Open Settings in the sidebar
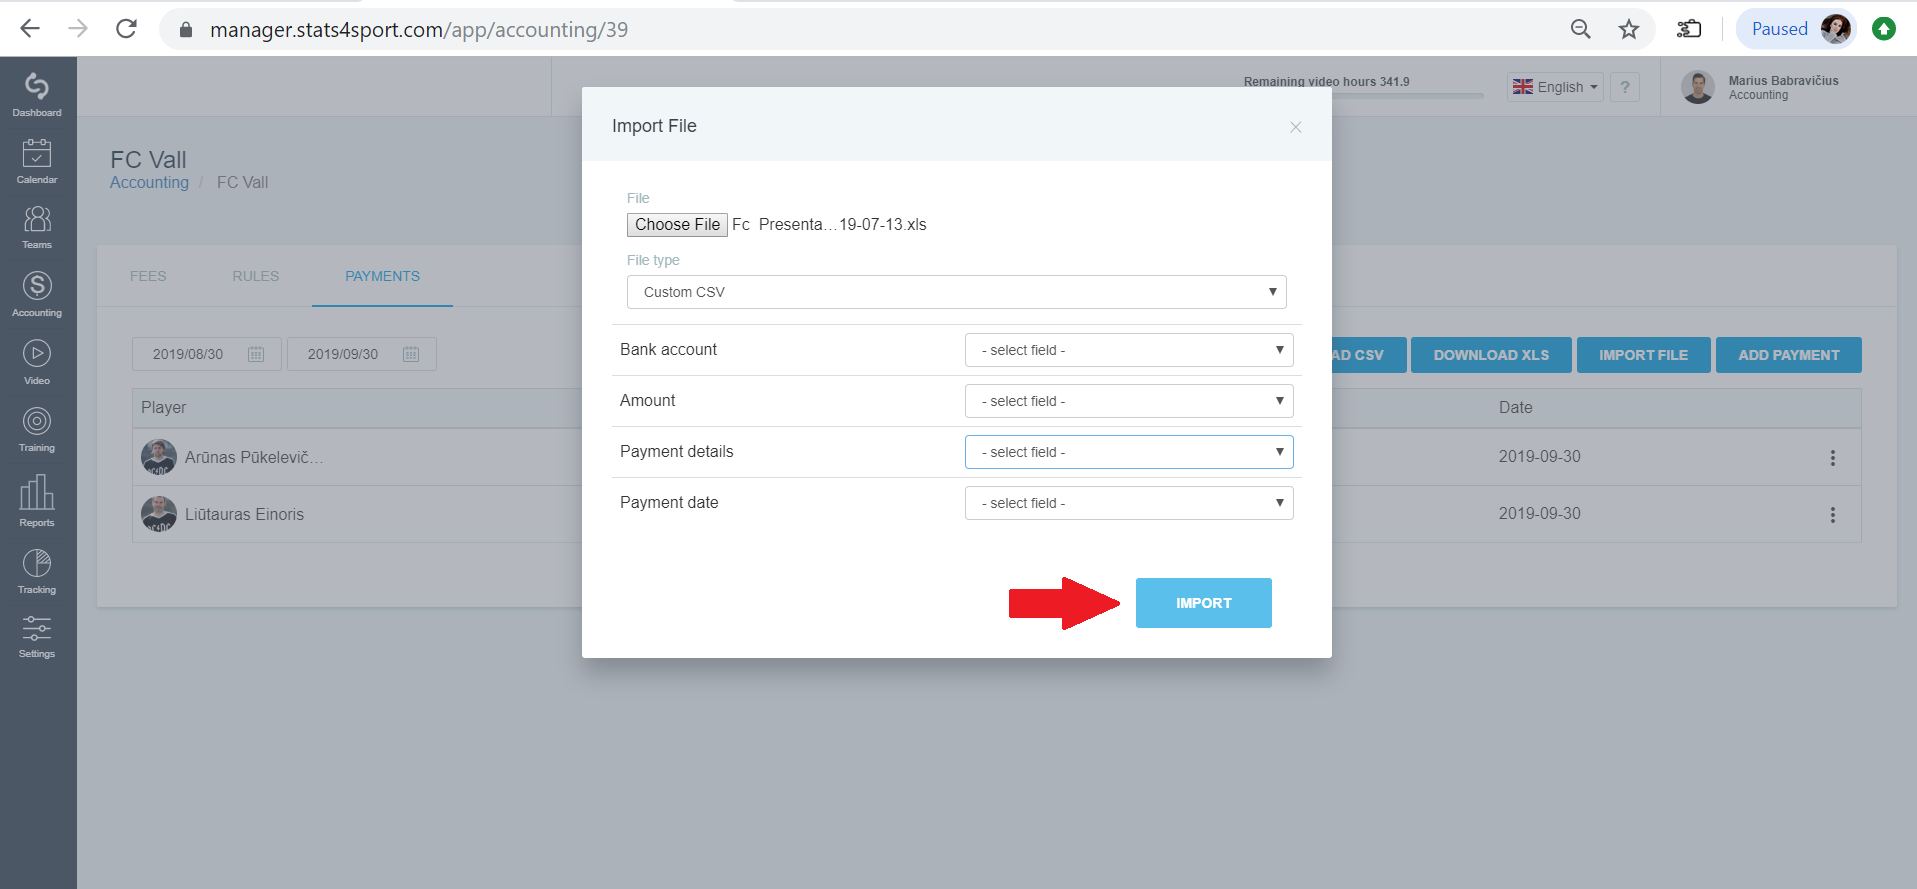 (37, 636)
